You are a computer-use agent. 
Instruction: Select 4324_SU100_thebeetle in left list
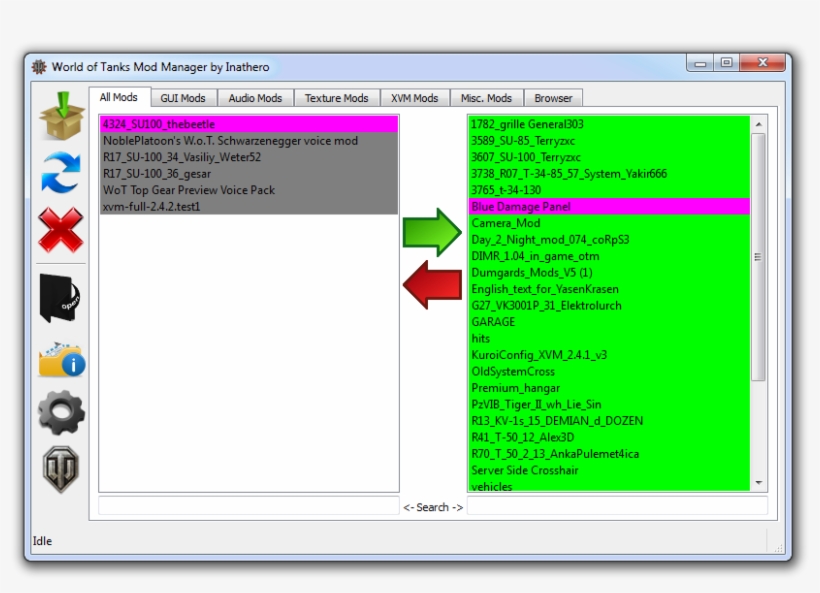(x=249, y=124)
